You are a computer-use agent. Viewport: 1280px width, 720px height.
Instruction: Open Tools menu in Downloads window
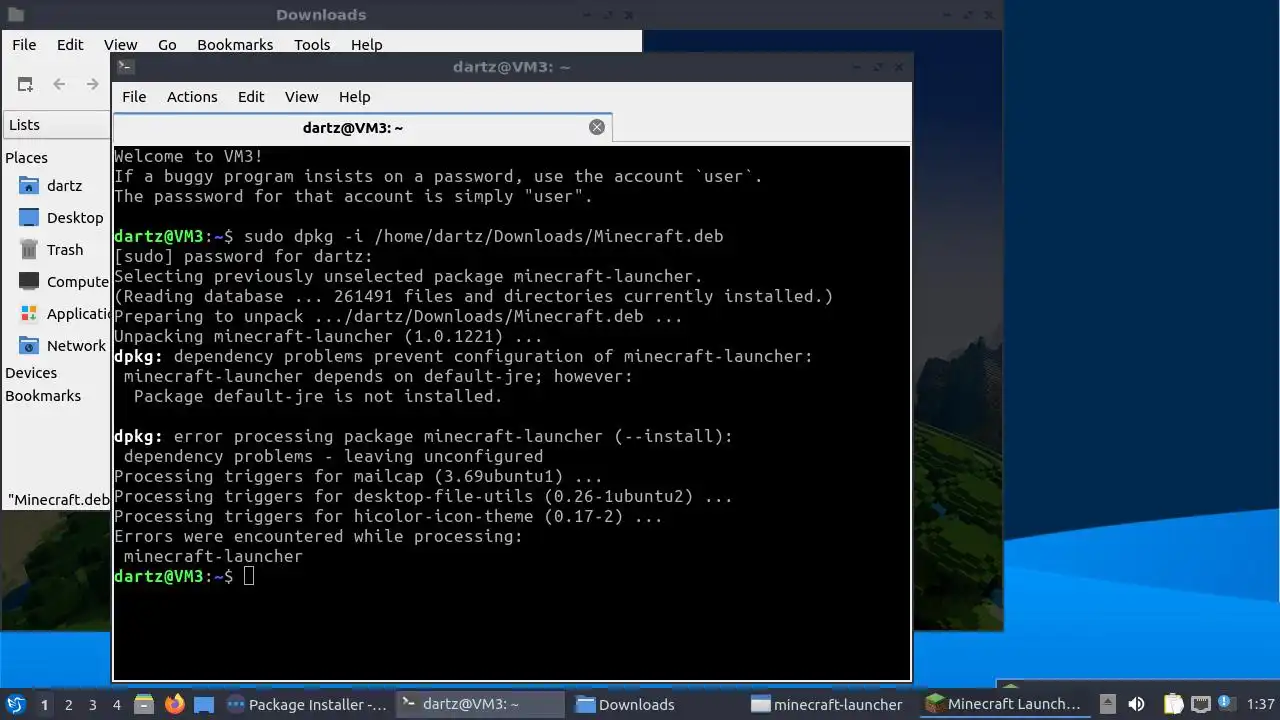coord(312,45)
